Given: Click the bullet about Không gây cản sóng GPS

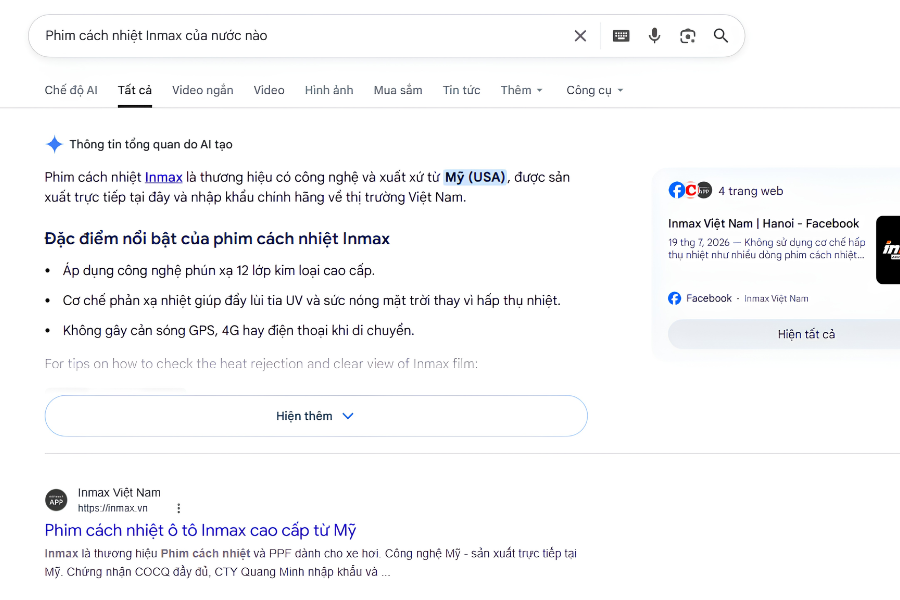Looking at the screenshot, I should click(238, 330).
